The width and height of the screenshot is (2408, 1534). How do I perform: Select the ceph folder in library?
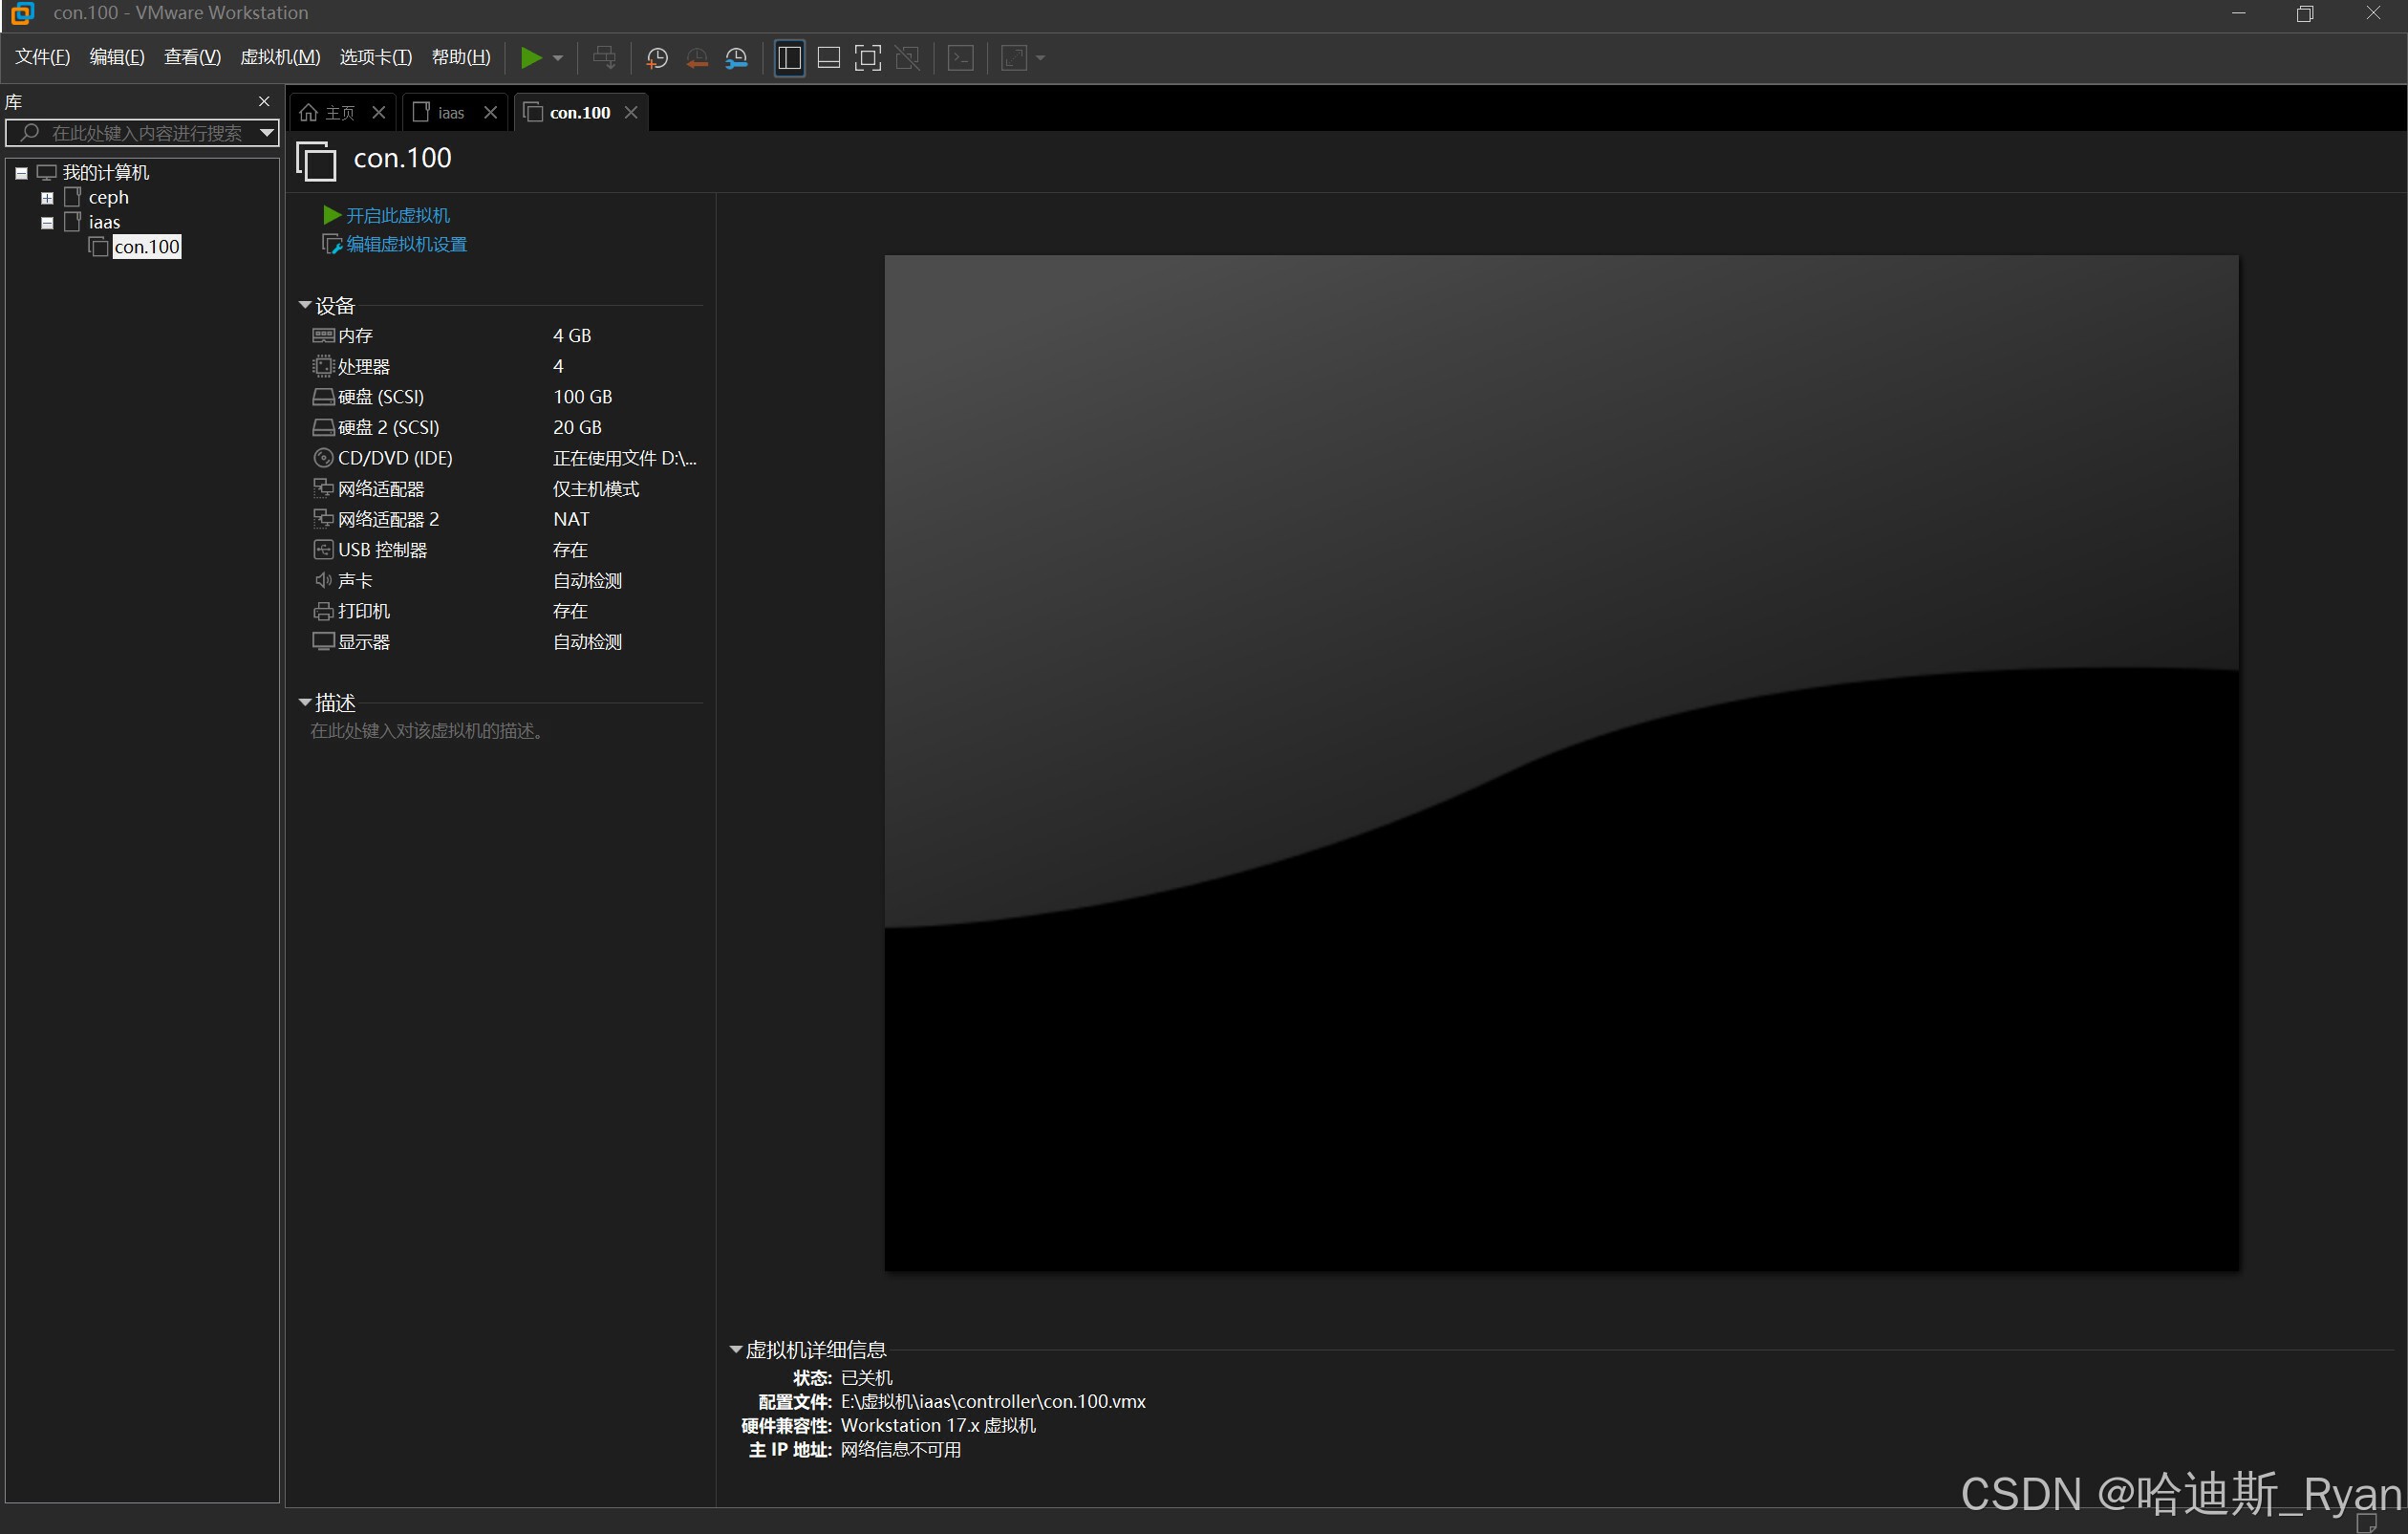pos(108,198)
